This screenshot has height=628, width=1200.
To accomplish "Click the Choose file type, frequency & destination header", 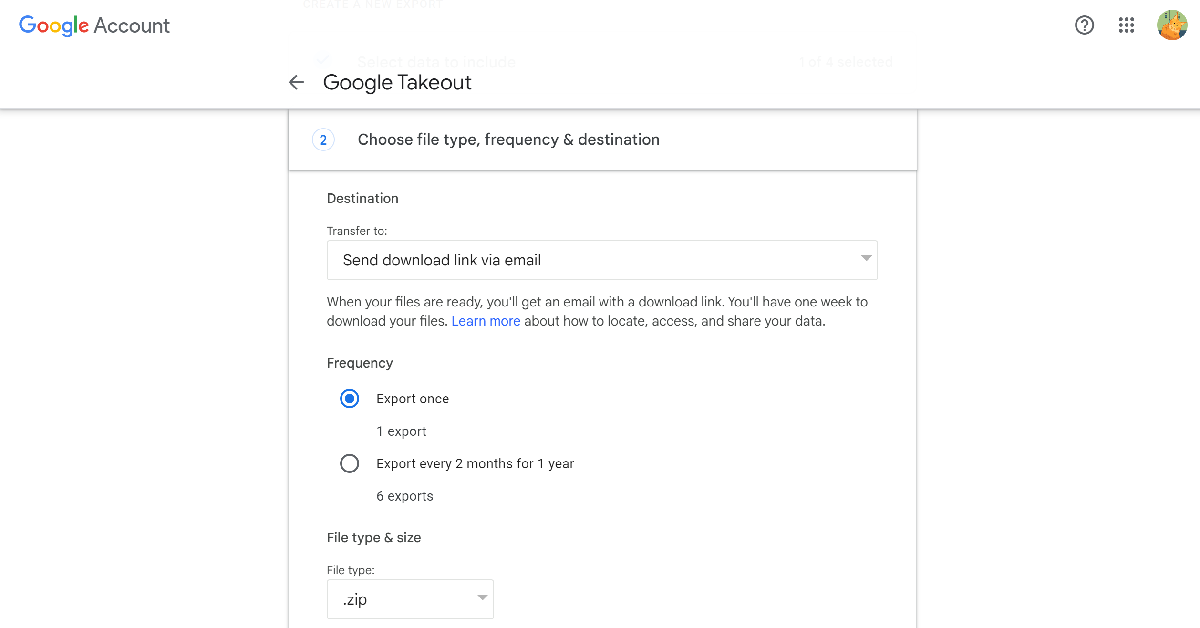I will (x=508, y=140).
